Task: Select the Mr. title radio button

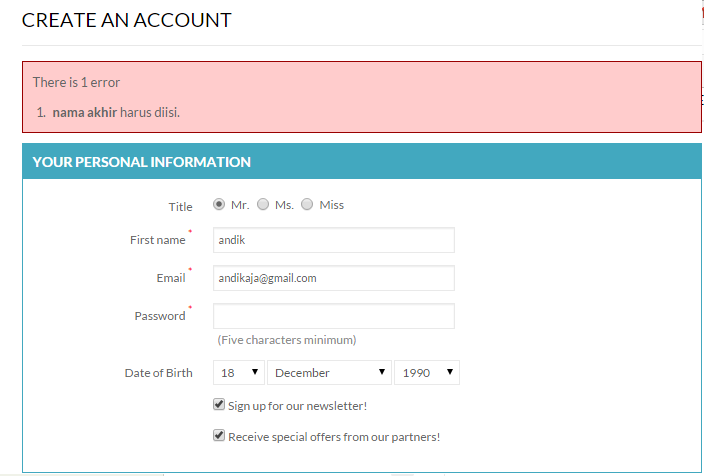Action: [x=219, y=204]
